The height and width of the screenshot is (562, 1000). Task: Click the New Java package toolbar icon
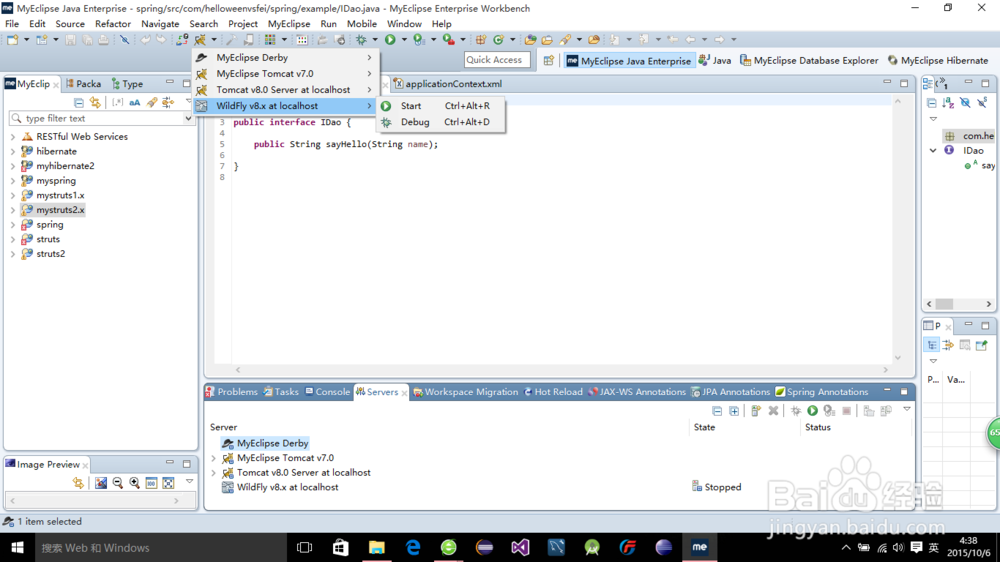481,40
